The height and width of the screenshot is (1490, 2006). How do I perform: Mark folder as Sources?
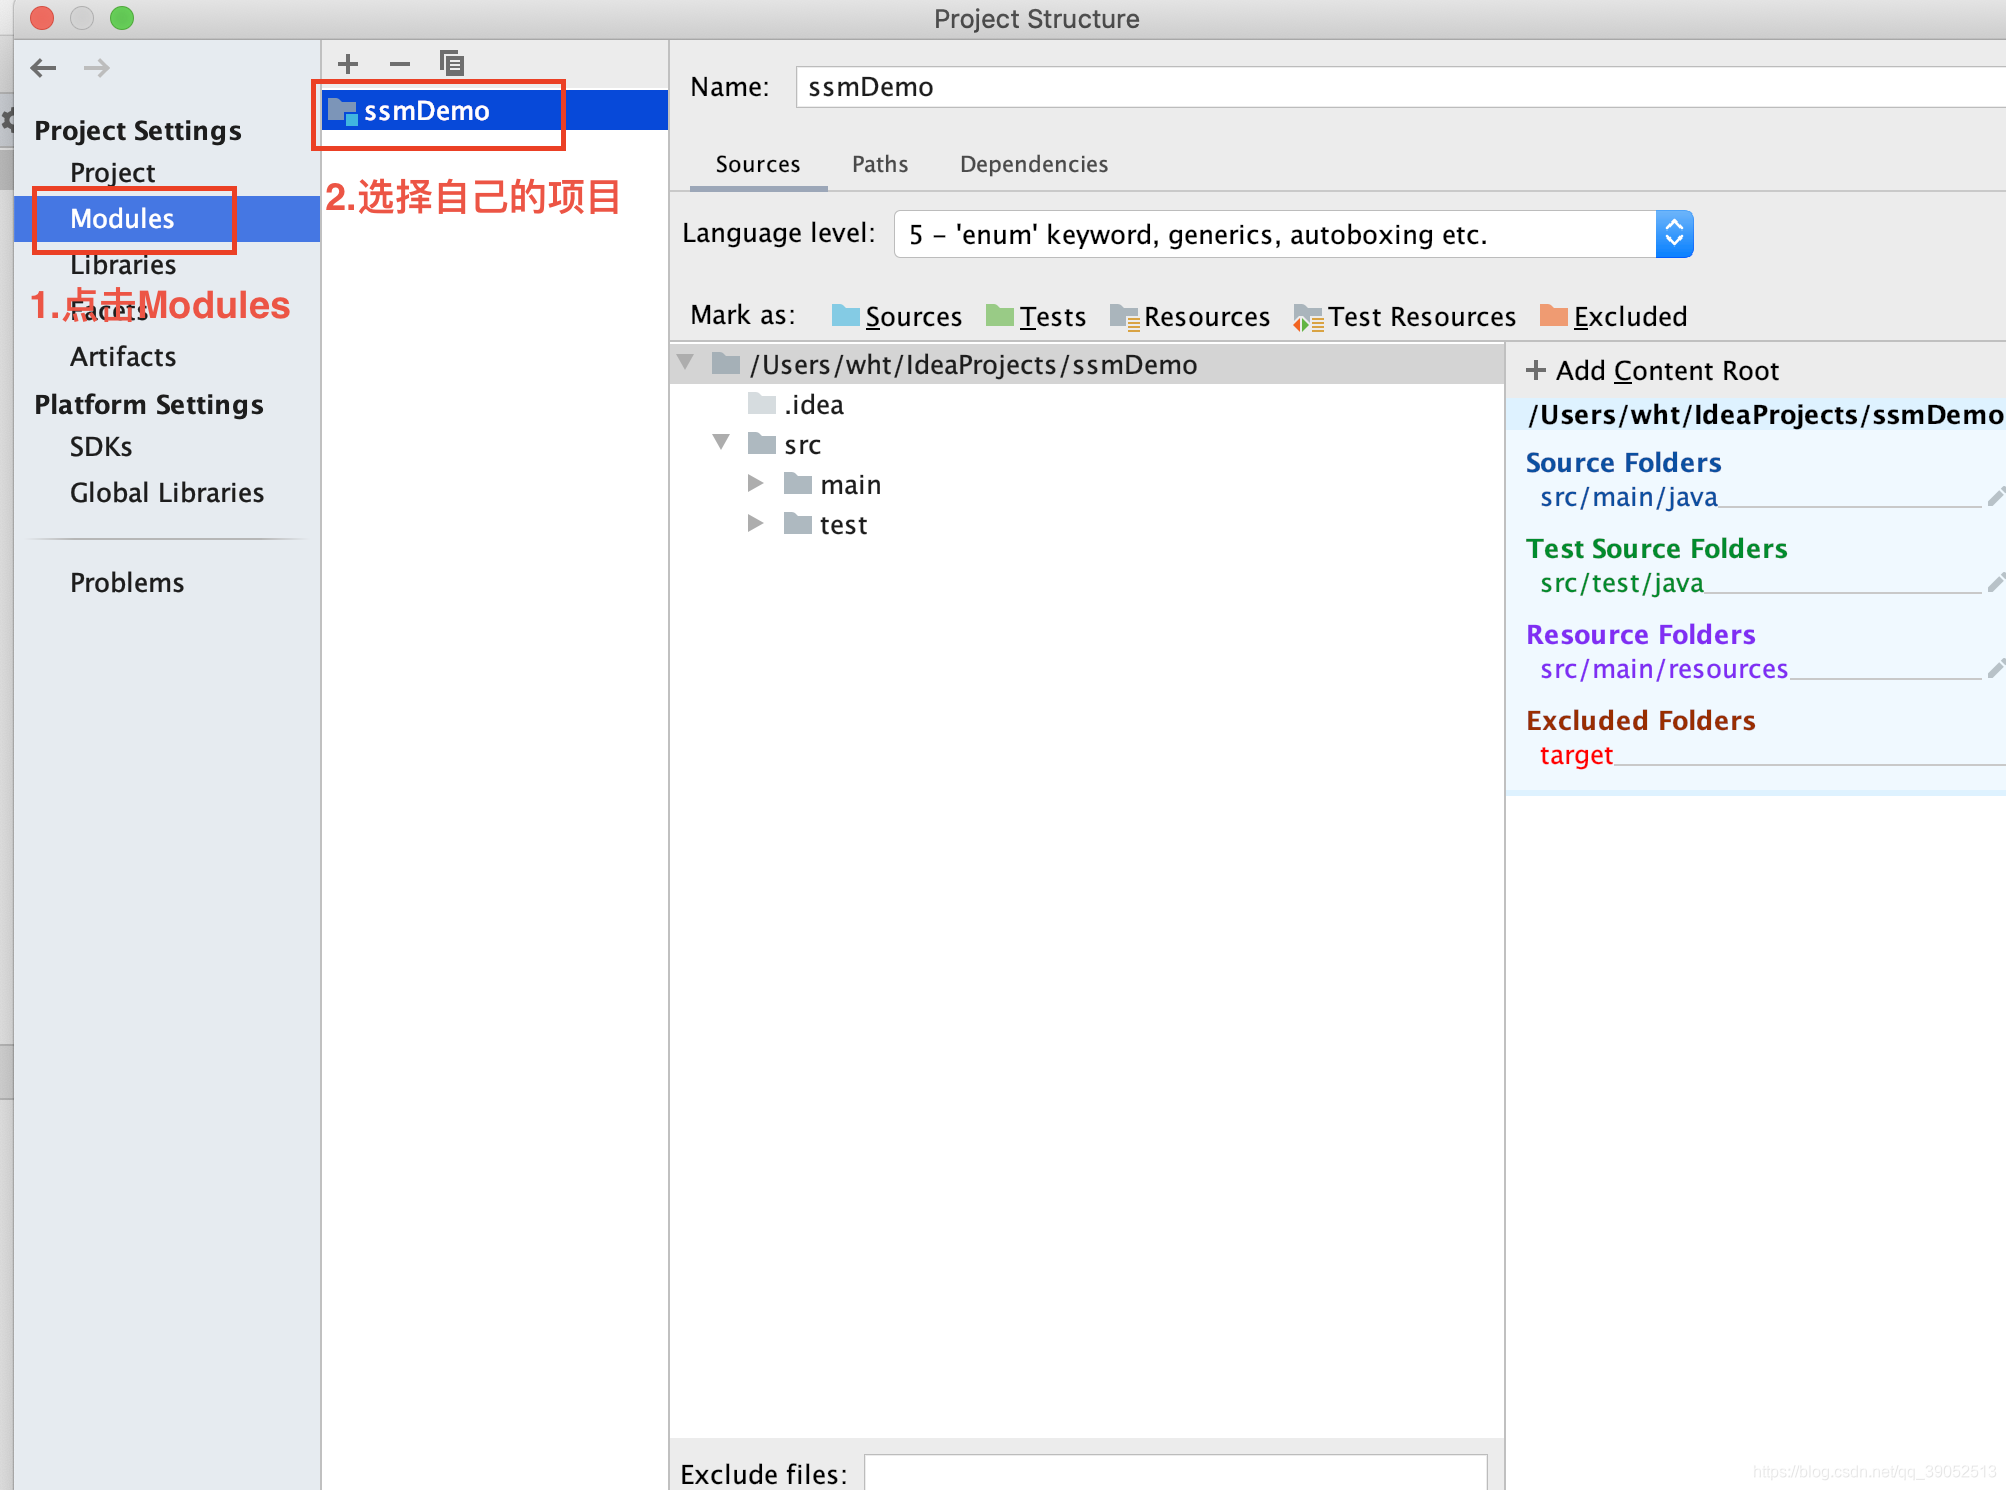point(896,317)
